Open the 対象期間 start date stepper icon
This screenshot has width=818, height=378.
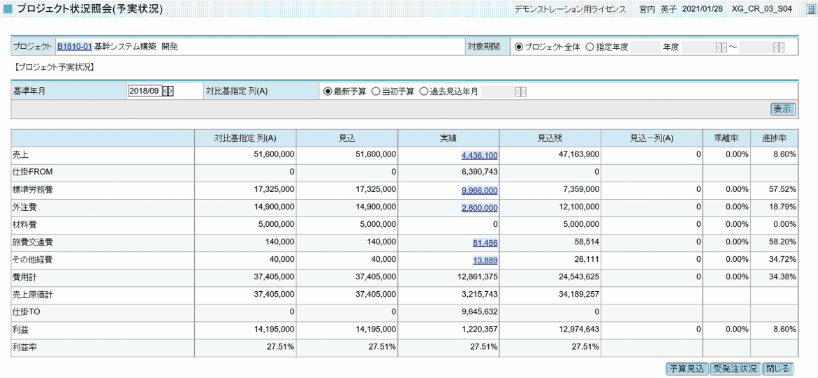[721, 46]
